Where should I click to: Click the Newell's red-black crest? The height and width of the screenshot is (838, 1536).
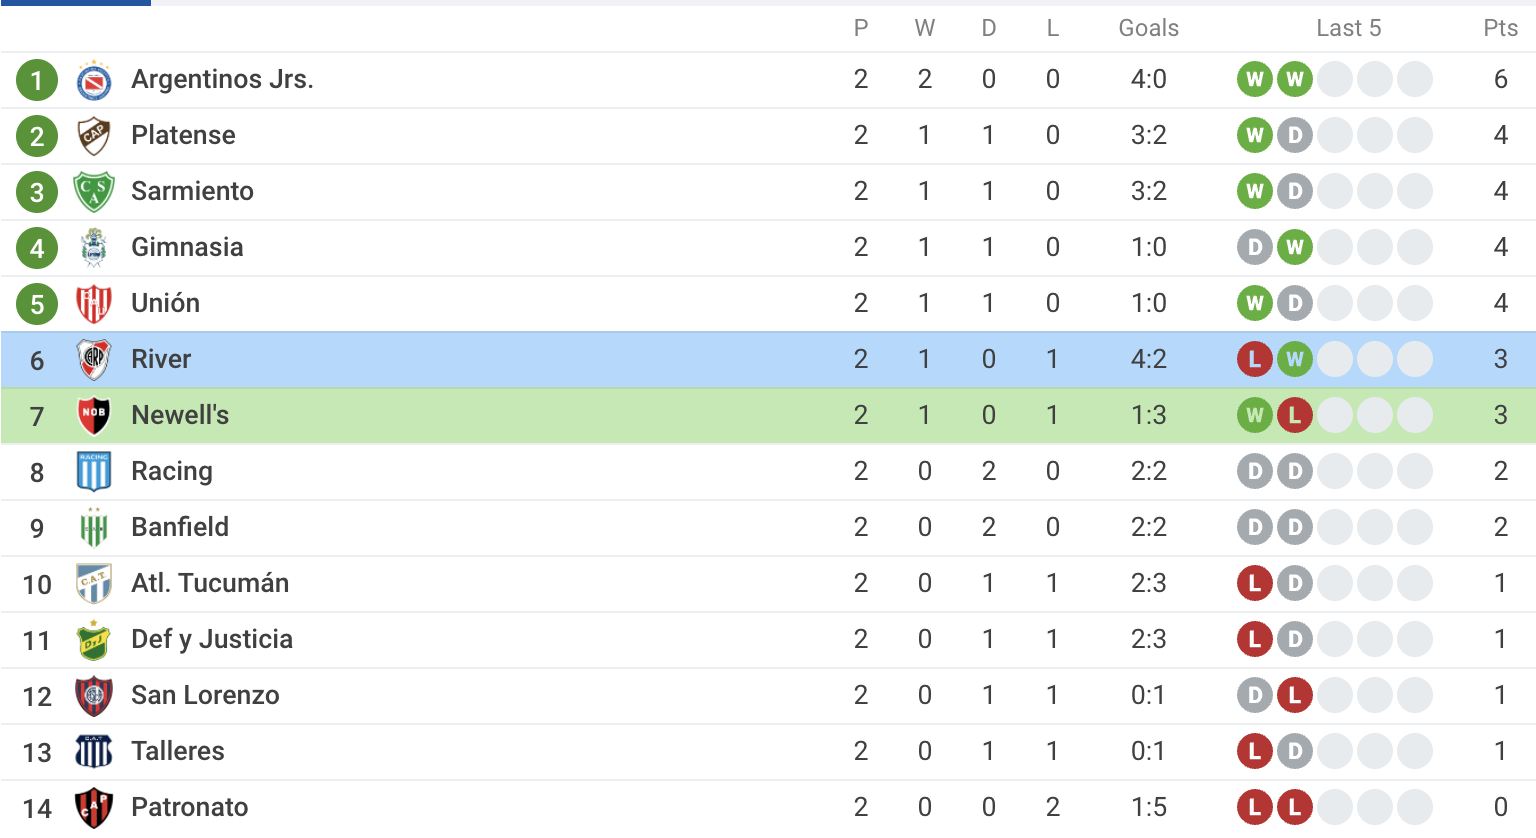[x=94, y=416]
